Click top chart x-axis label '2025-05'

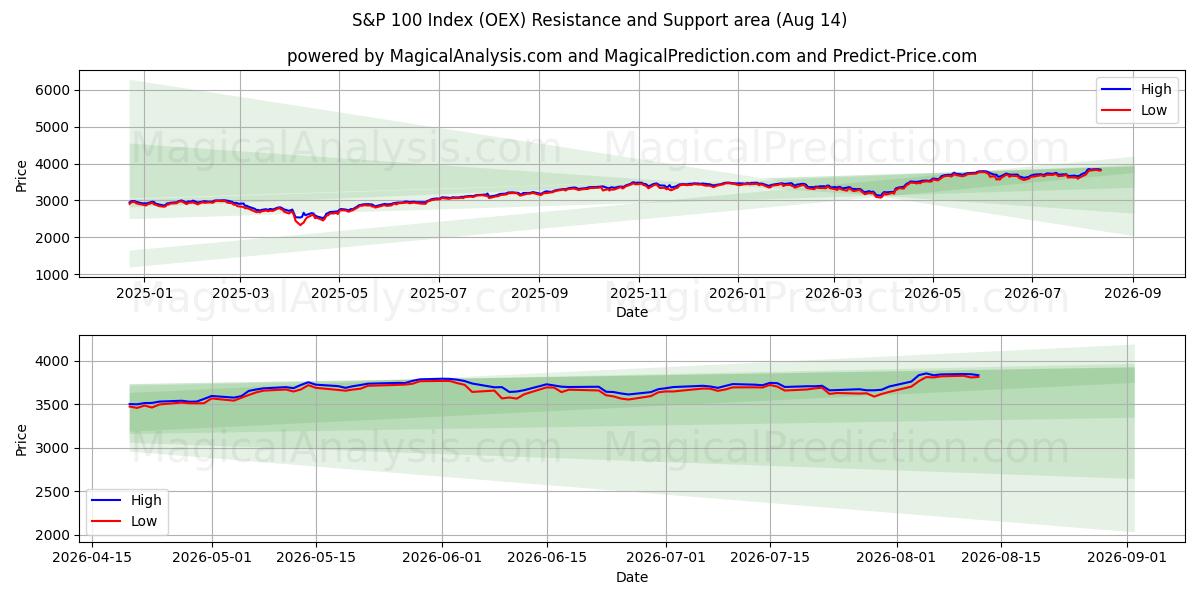pos(339,293)
